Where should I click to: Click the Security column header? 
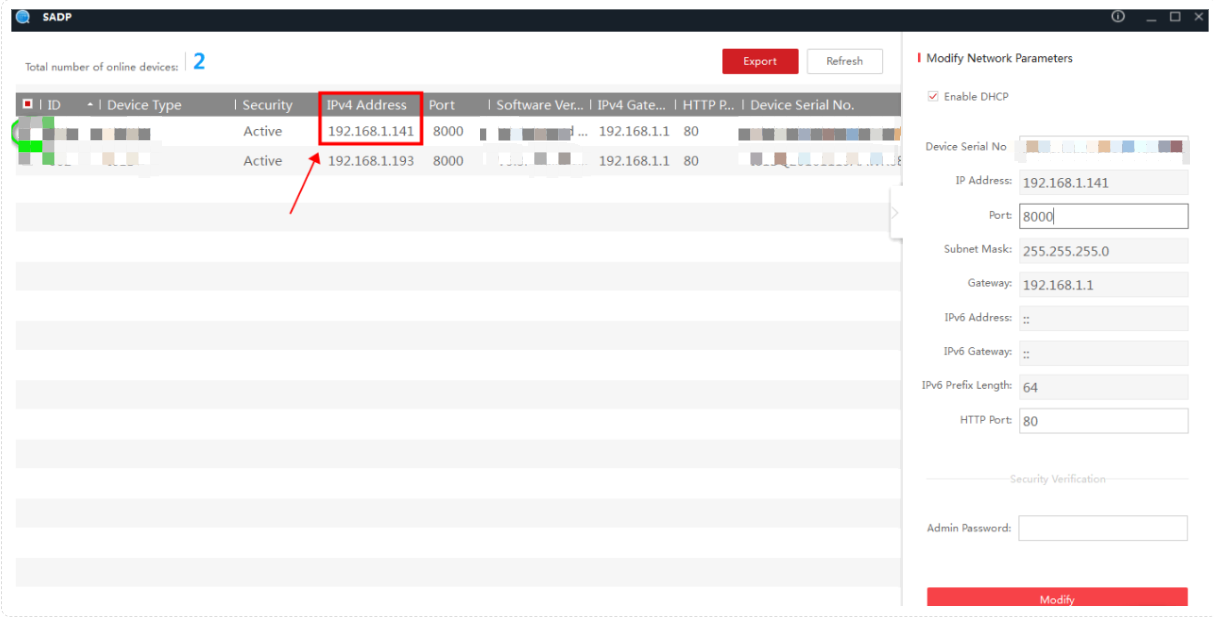(267, 105)
